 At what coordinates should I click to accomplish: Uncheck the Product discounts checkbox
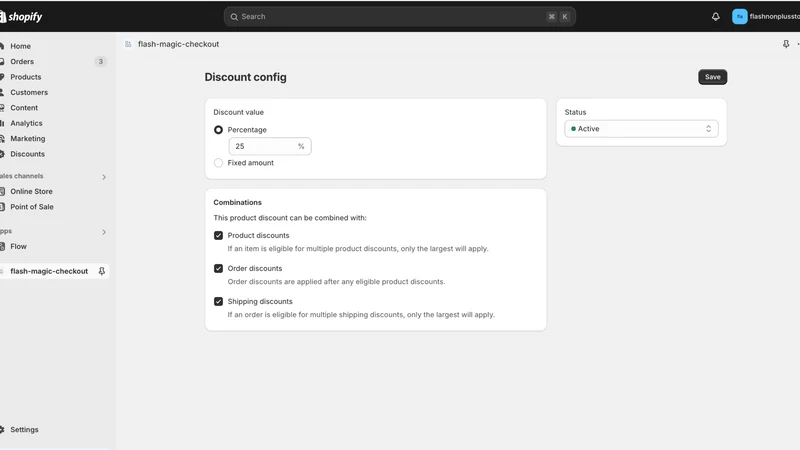tap(218, 235)
